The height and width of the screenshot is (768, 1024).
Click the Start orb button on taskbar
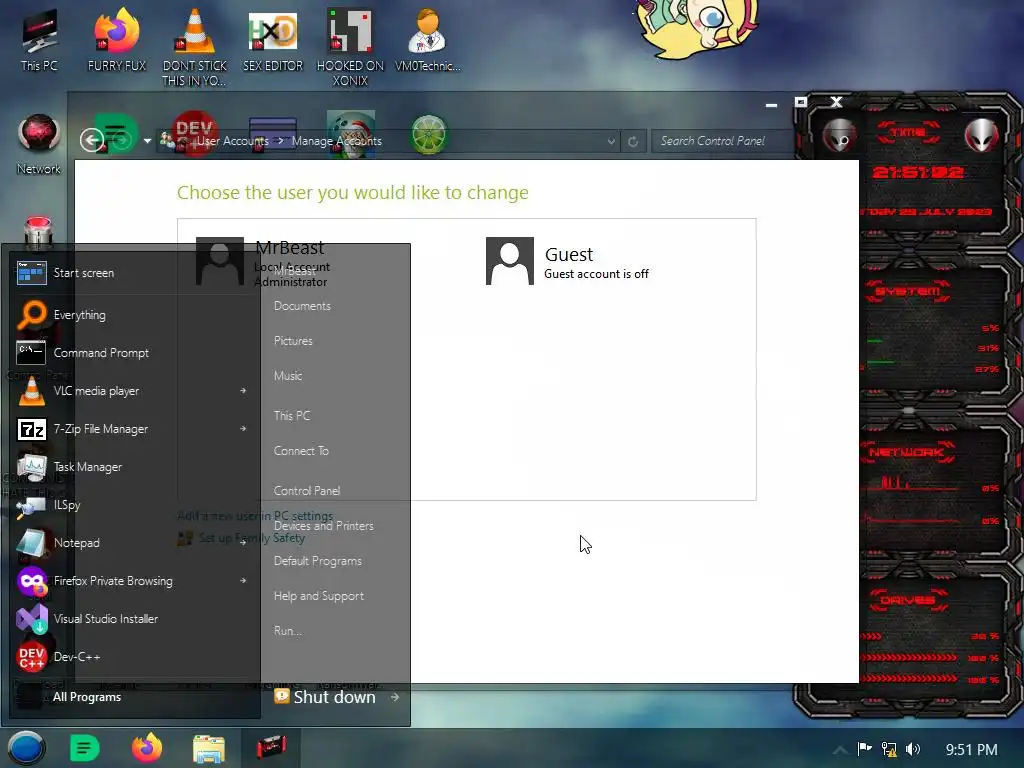26,748
